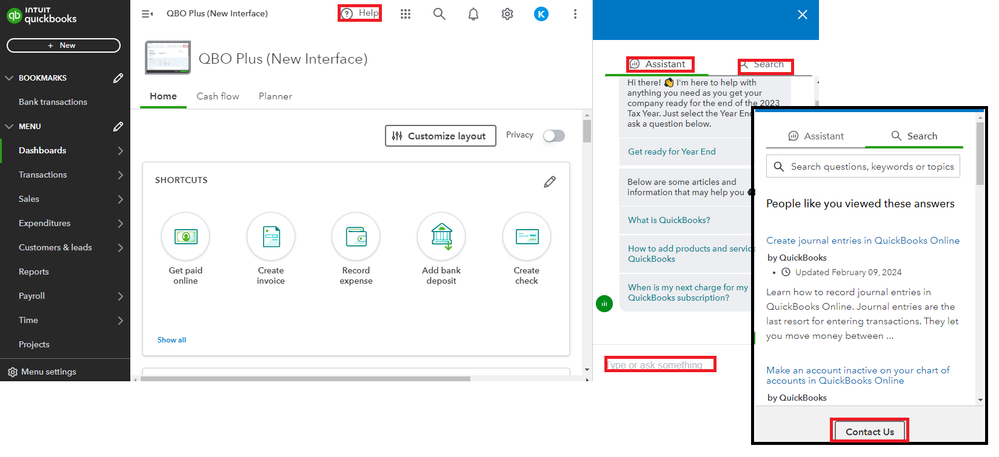Expand the Payroll submenu arrow
The image size is (999, 457).
(x=120, y=296)
